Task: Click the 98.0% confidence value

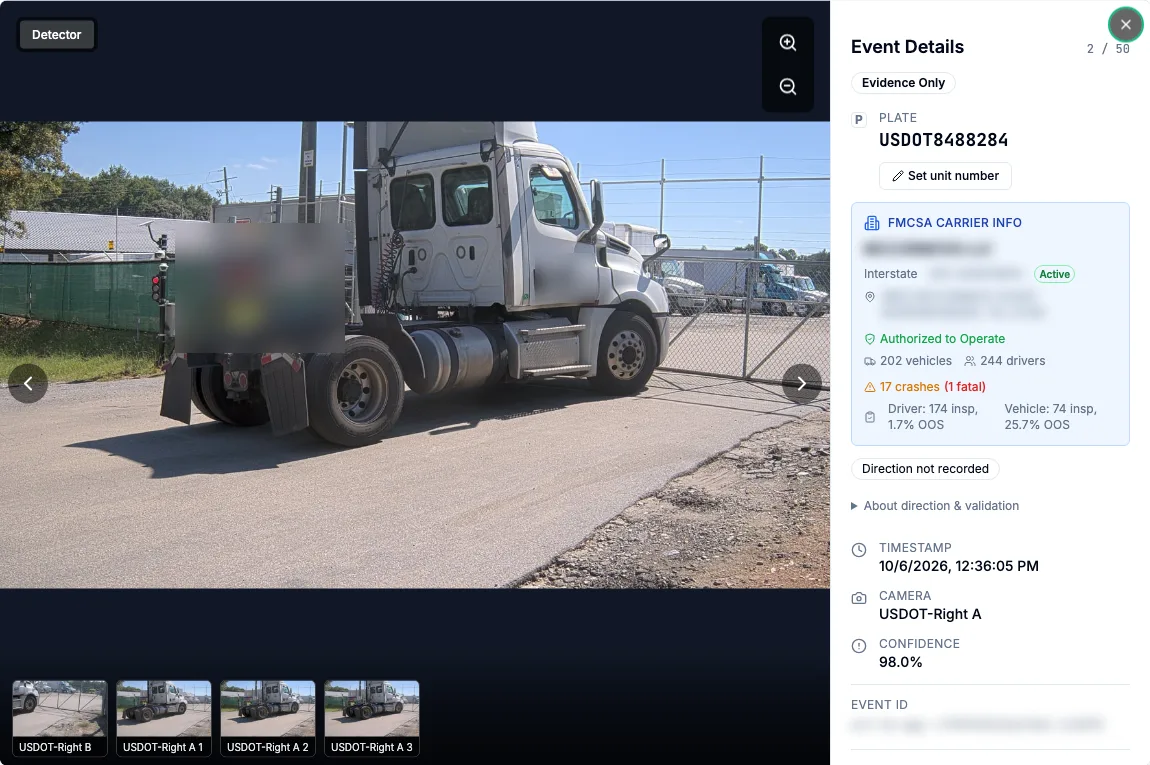Action: pos(900,662)
